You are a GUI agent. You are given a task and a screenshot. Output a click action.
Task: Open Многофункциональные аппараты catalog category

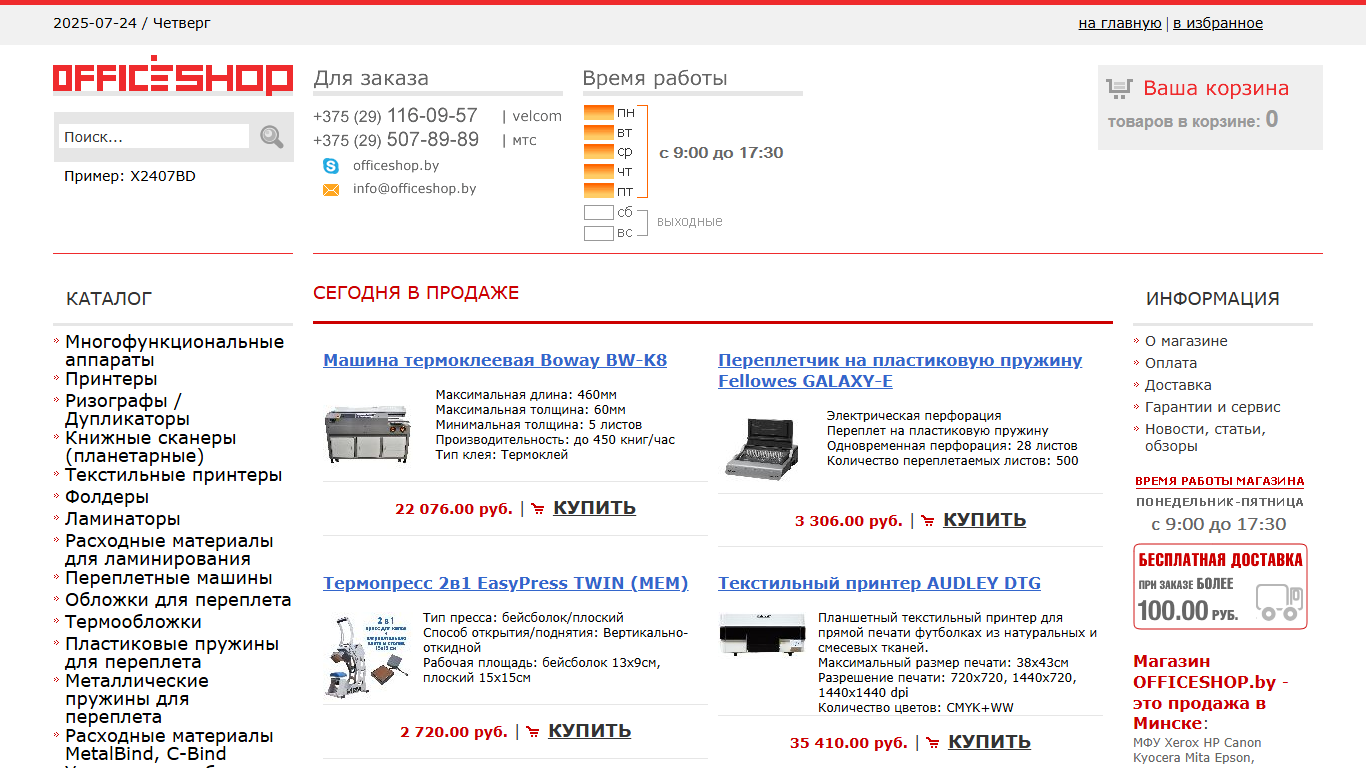point(175,351)
